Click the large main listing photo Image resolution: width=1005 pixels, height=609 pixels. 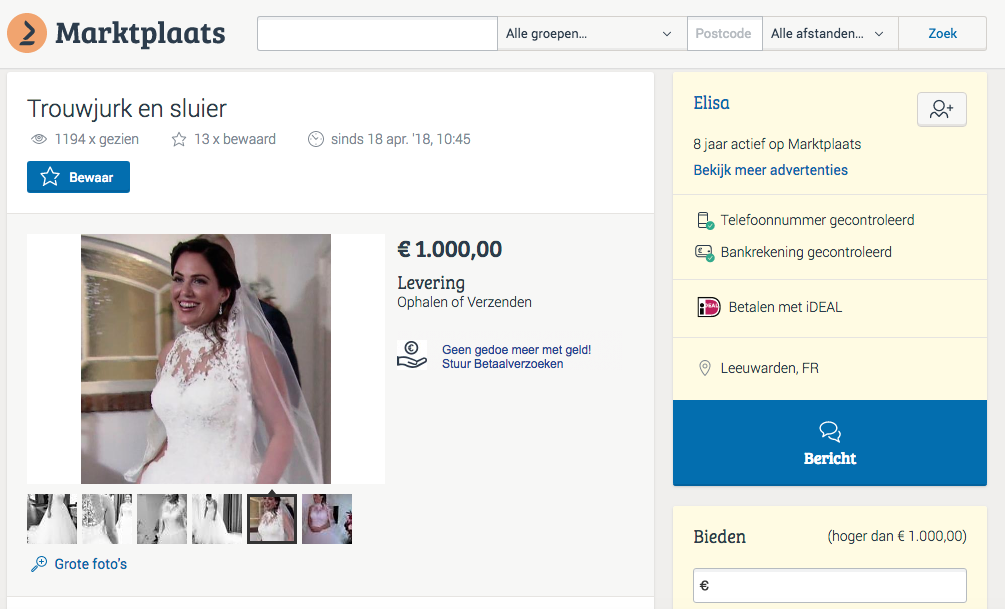pyautogui.click(x=206, y=359)
